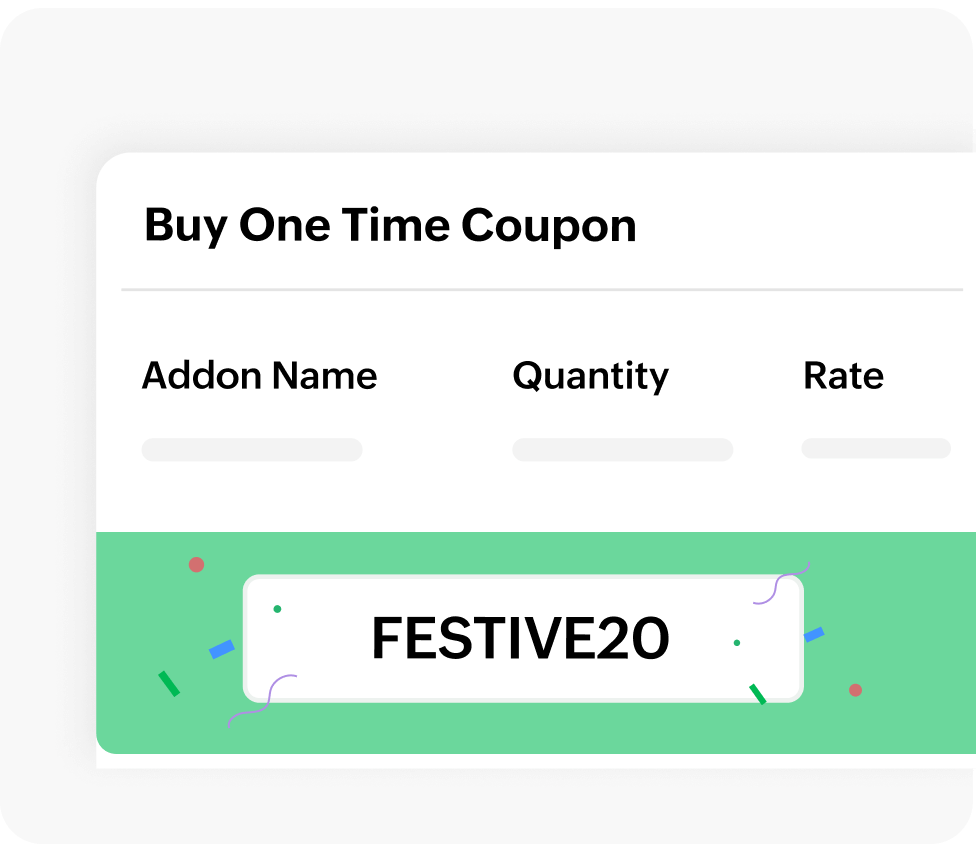The width and height of the screenshot is (976, 846).
Task: Click the "Buy One Time Coupon" heading
Action: pyautogui.click(x=390, y=226)
